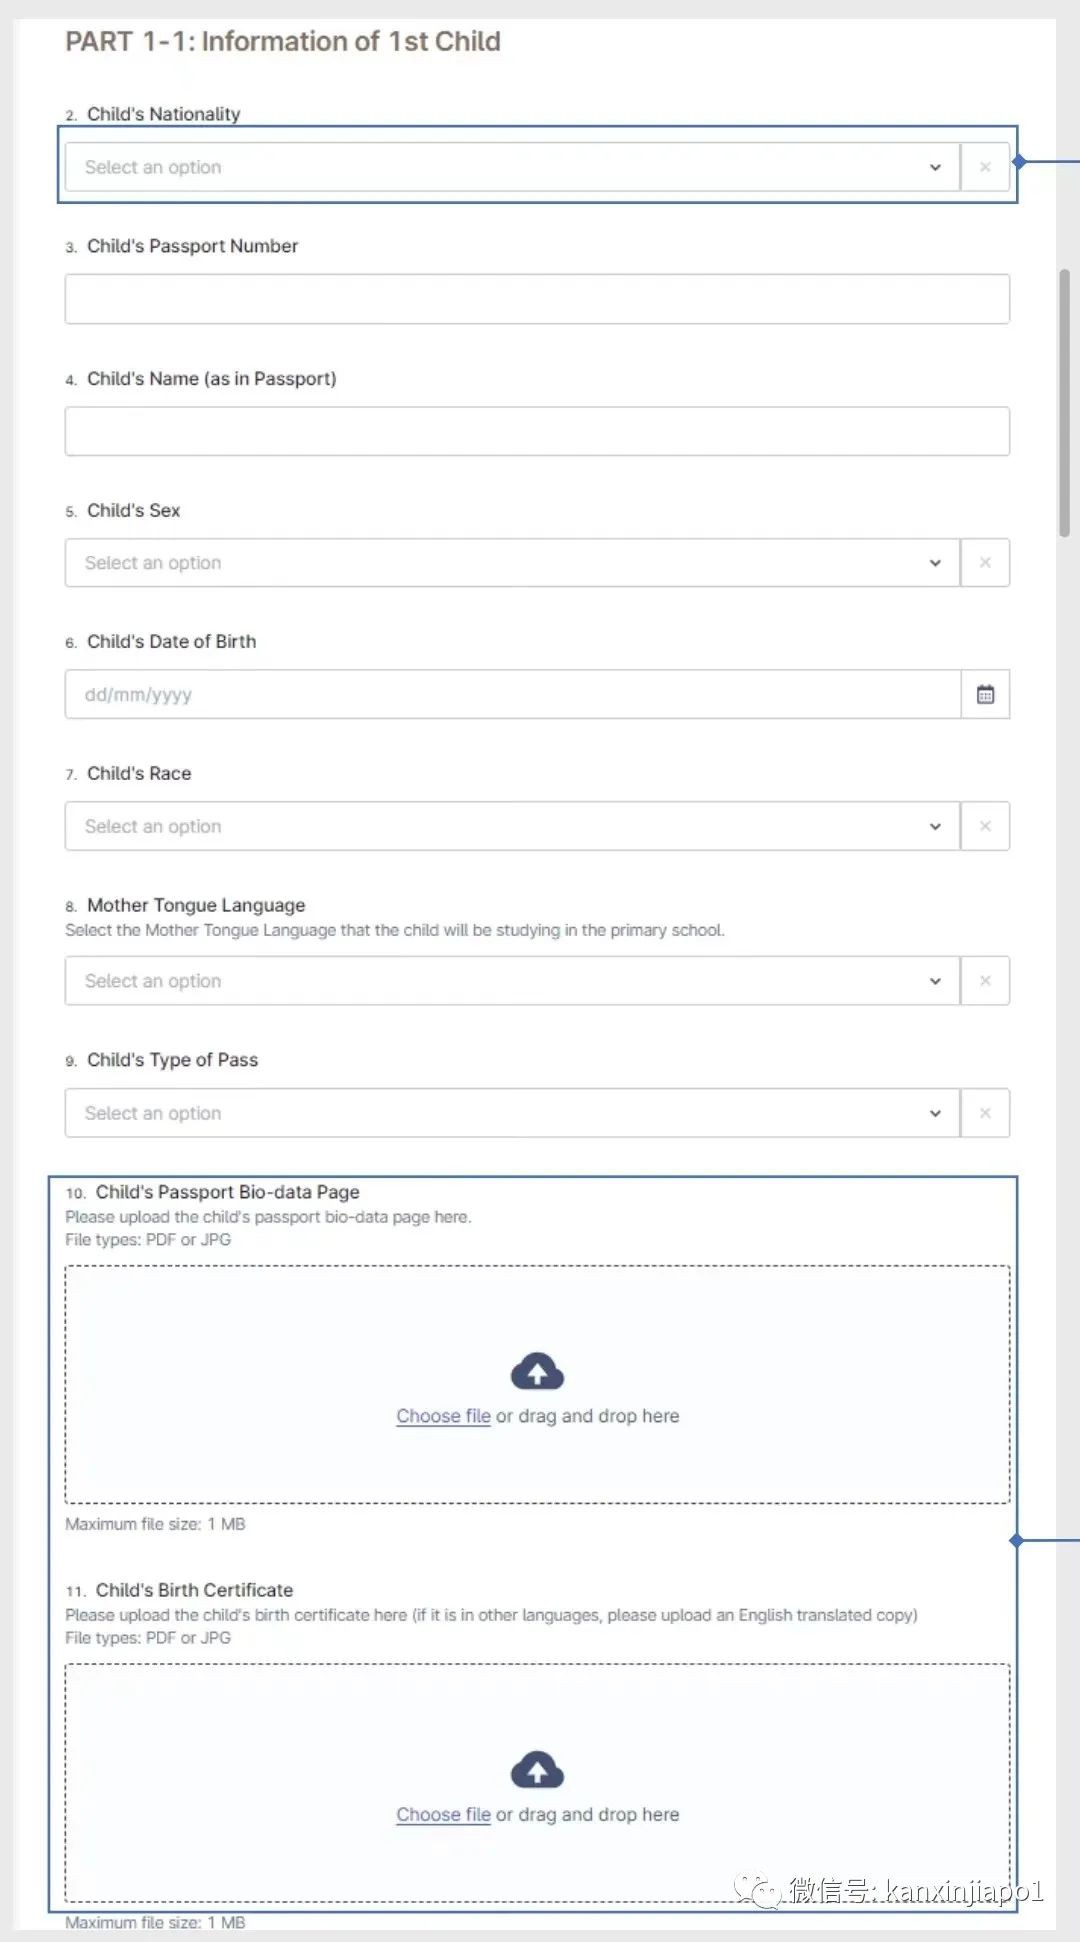Open the Mother Tongue Language dropdown
1080x1942 pixels.
pyautogui.click(x=512, y=981)
